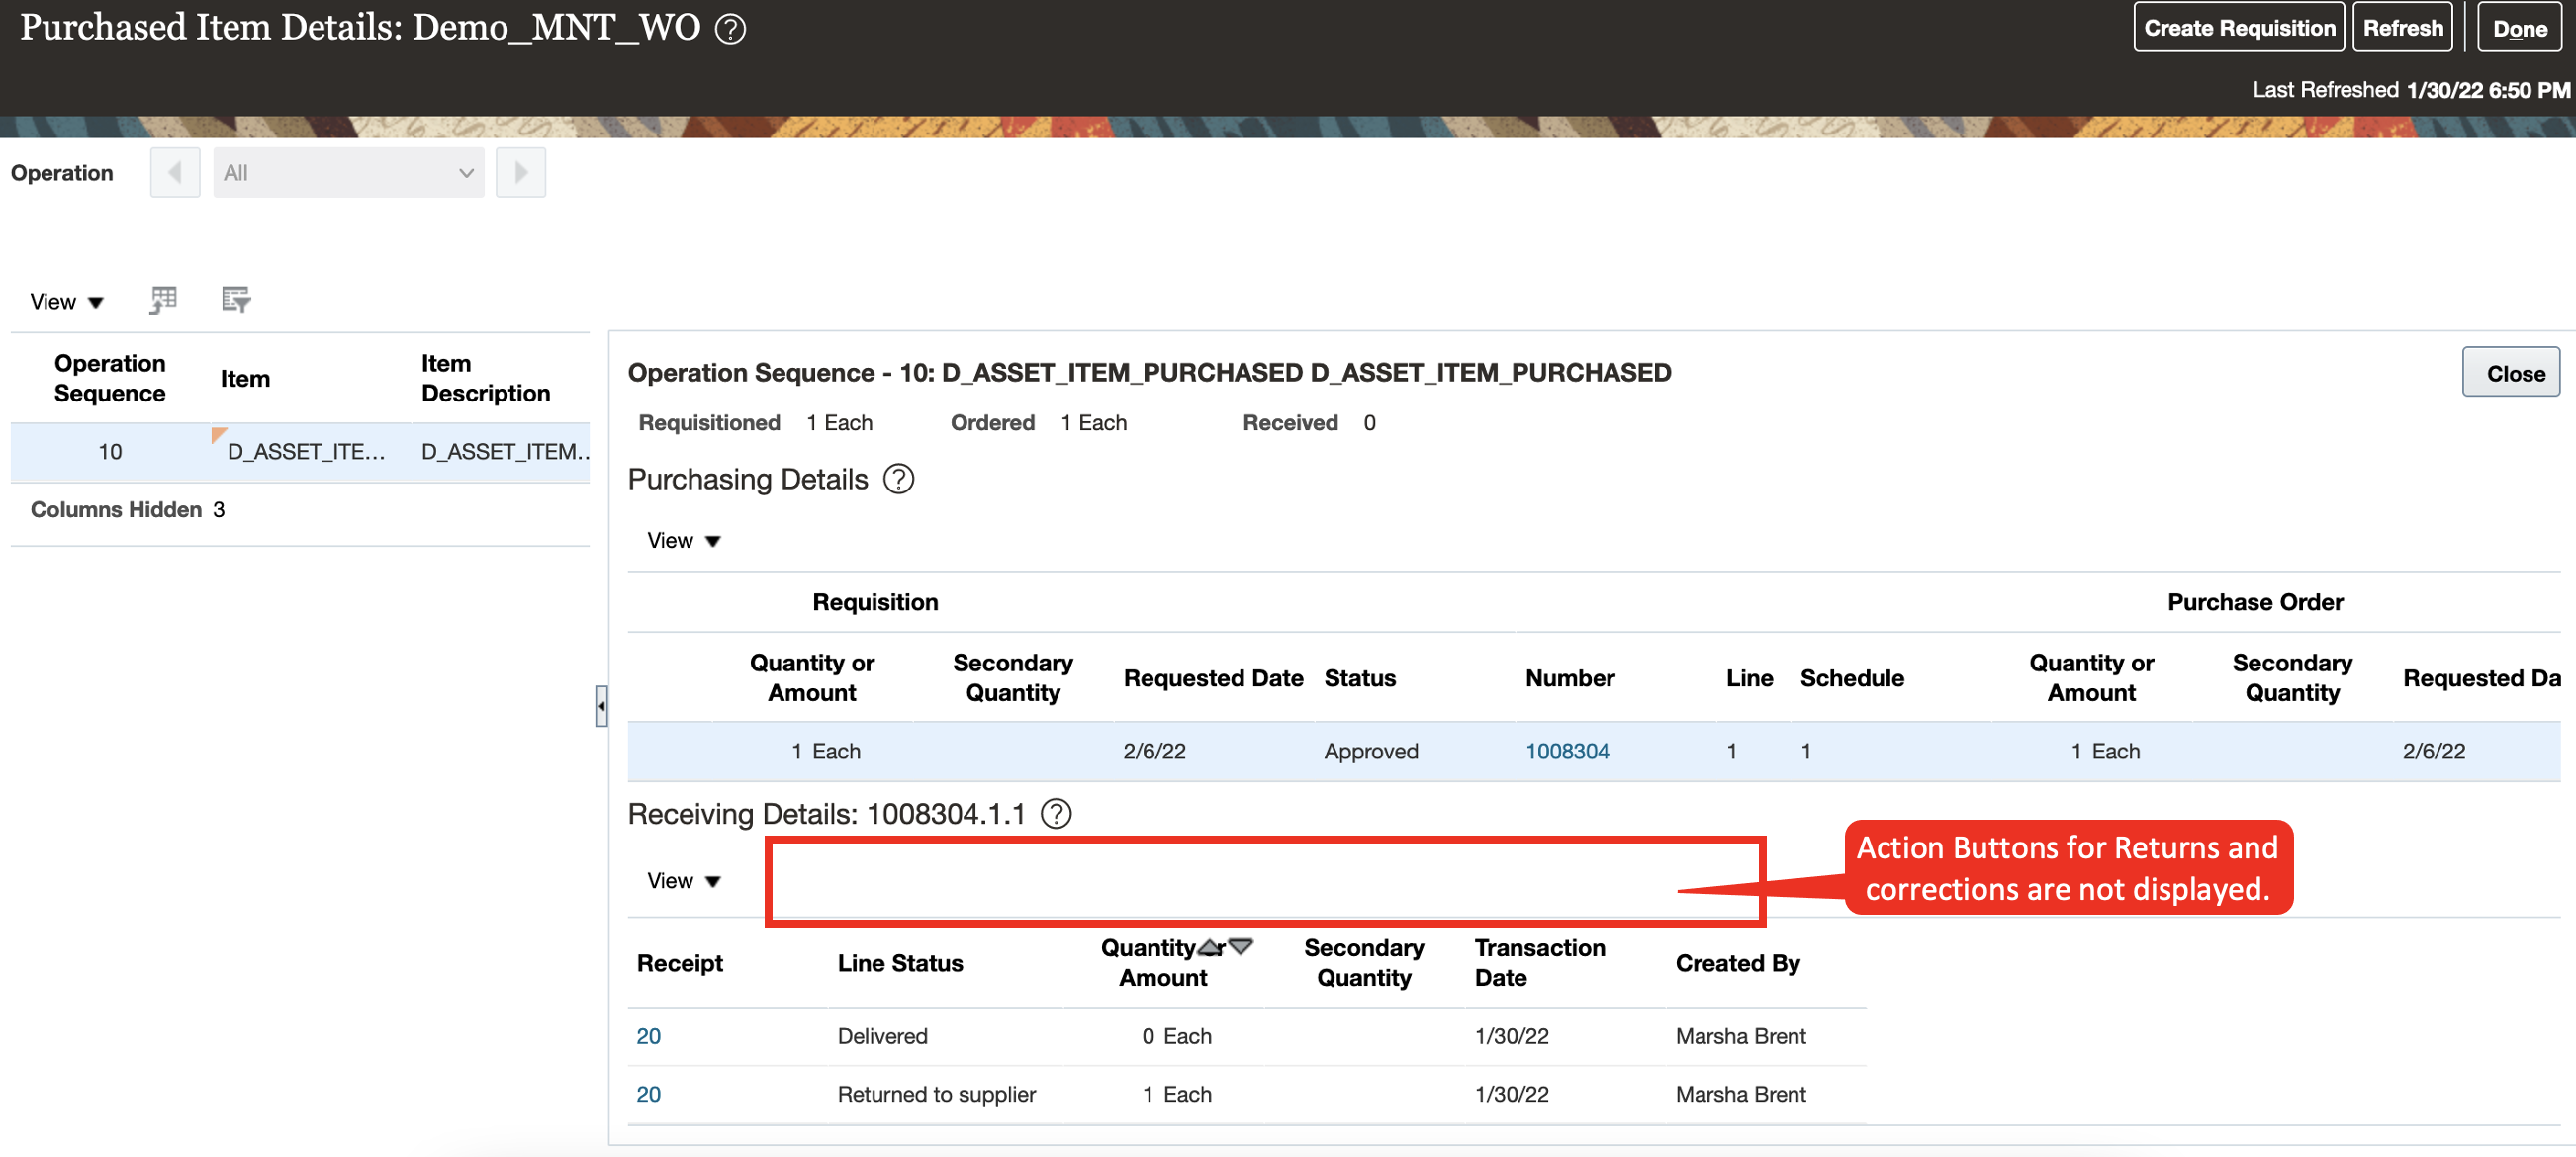Viewport: 2576px width, 1157px height.
Task: Go to next operation arrow
Action: pyautogui.click(x=520, y=172)
